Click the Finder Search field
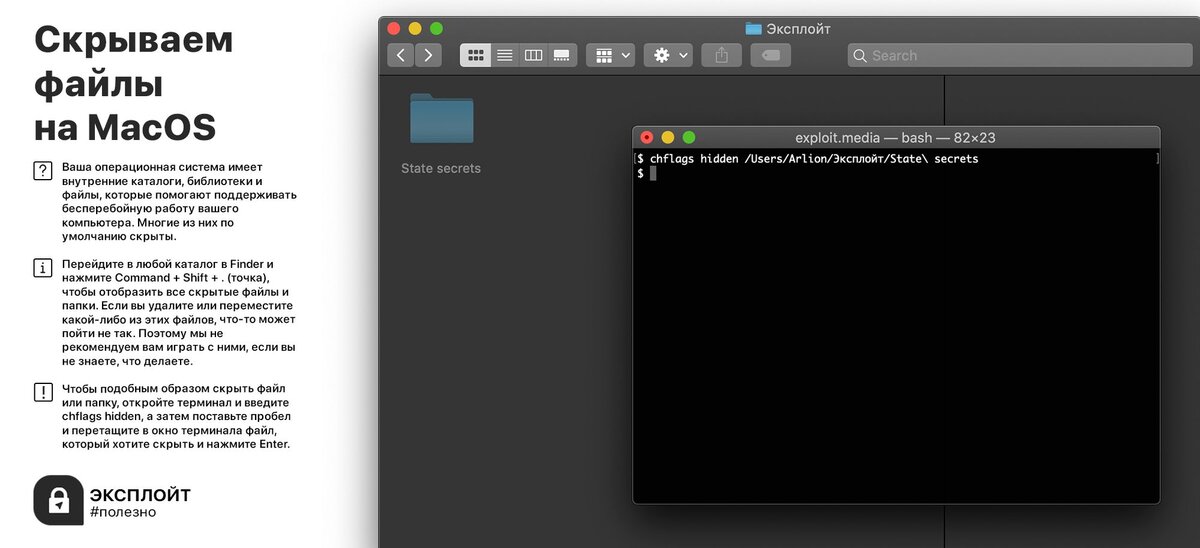Viewport: 1200px width, 548px height. (1020, 55)
